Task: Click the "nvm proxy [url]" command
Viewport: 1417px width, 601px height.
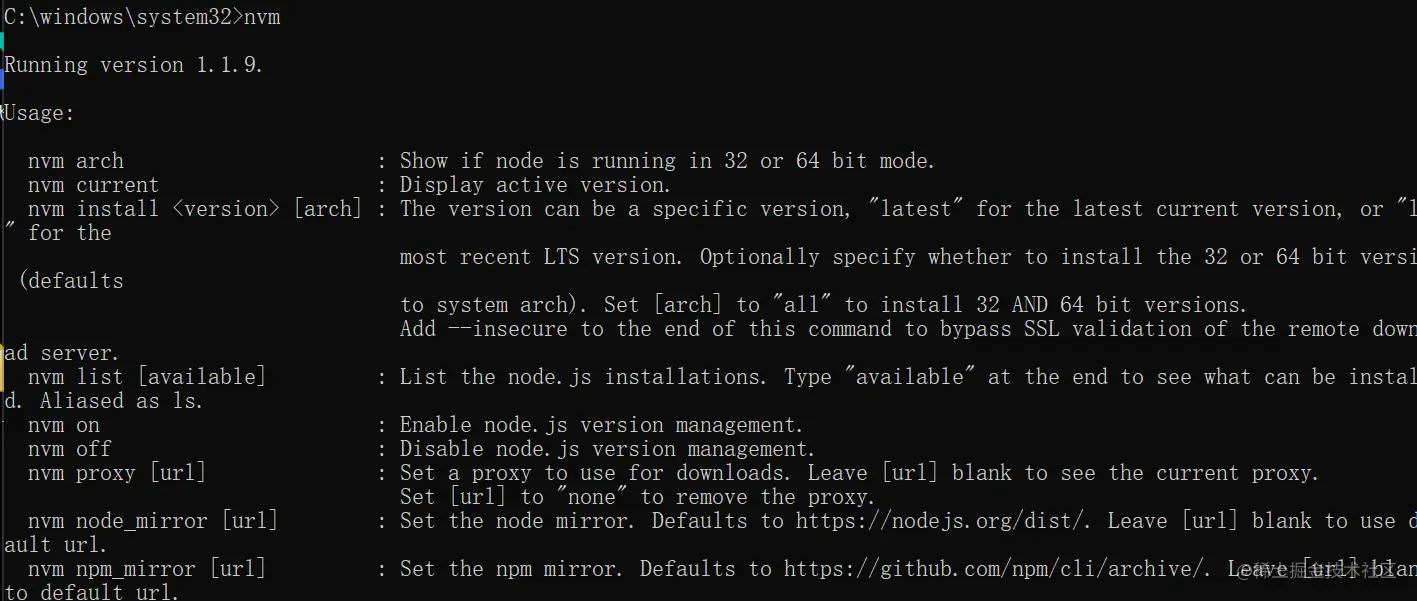Action: [117, 473]
